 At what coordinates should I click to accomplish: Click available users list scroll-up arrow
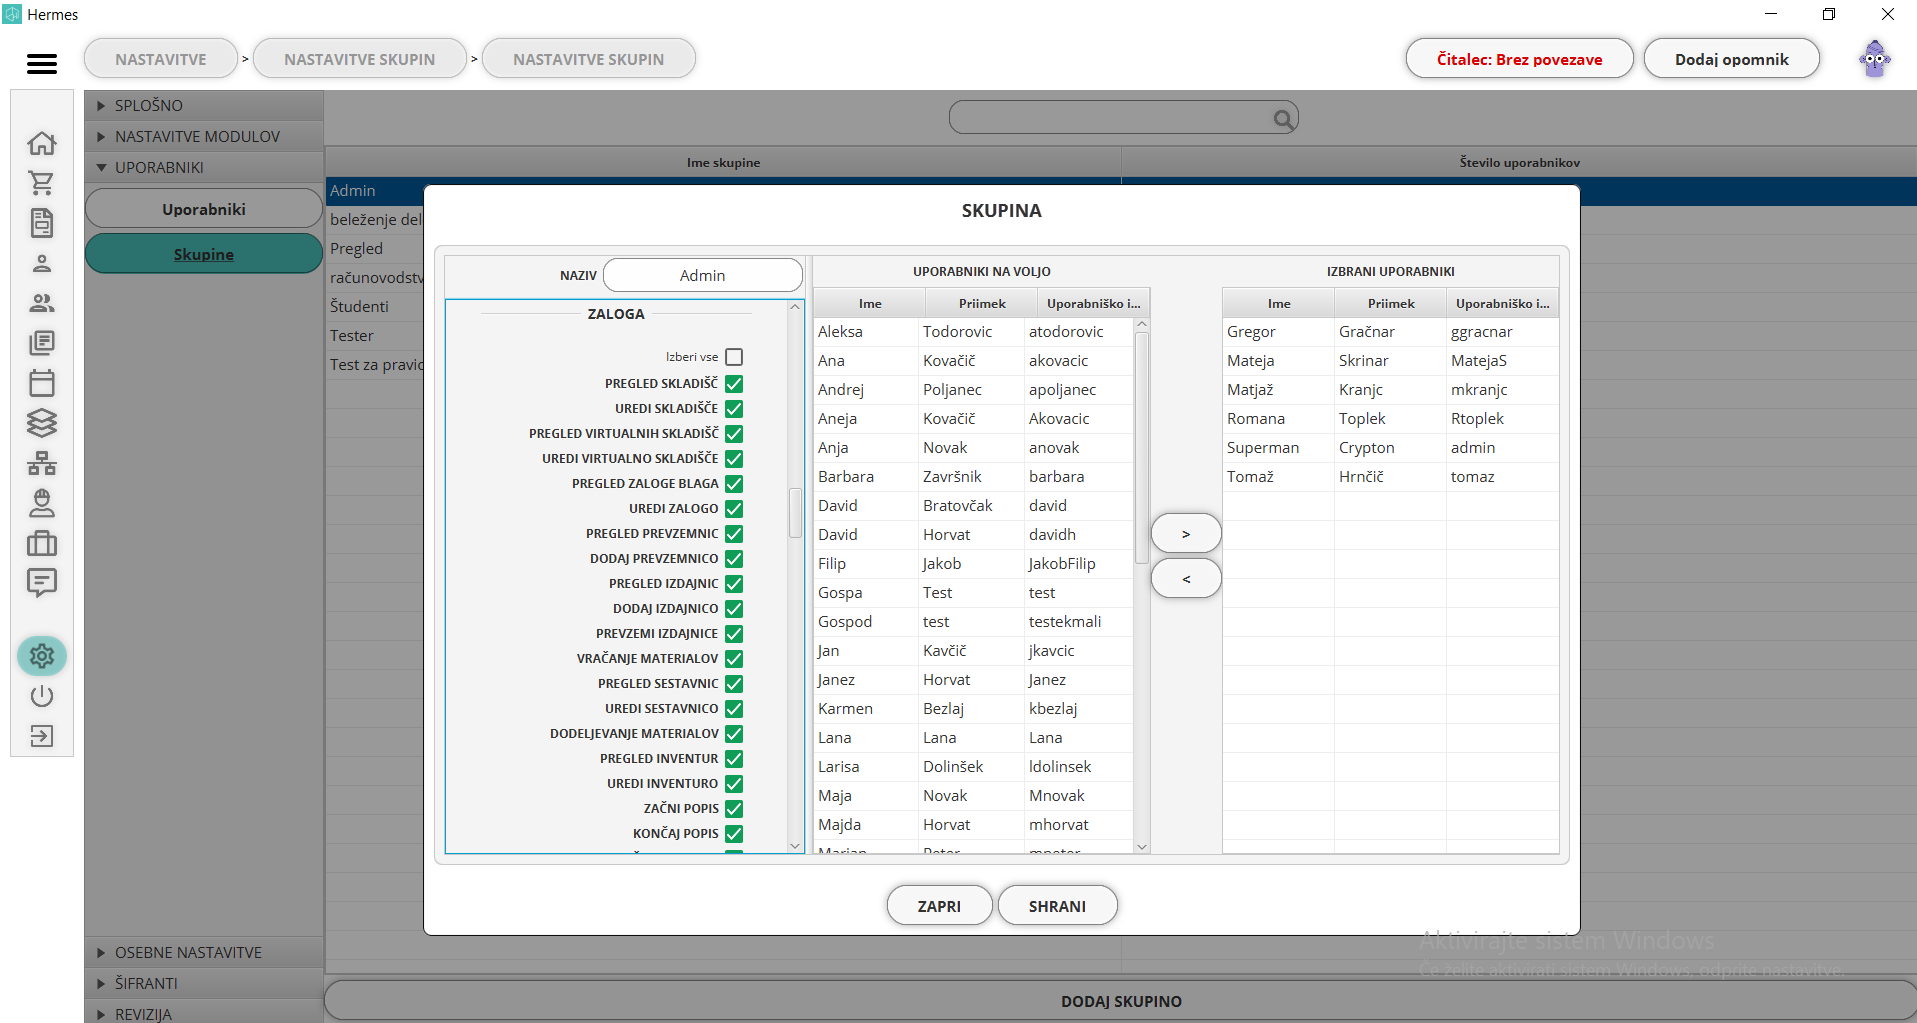point(1142,325)
